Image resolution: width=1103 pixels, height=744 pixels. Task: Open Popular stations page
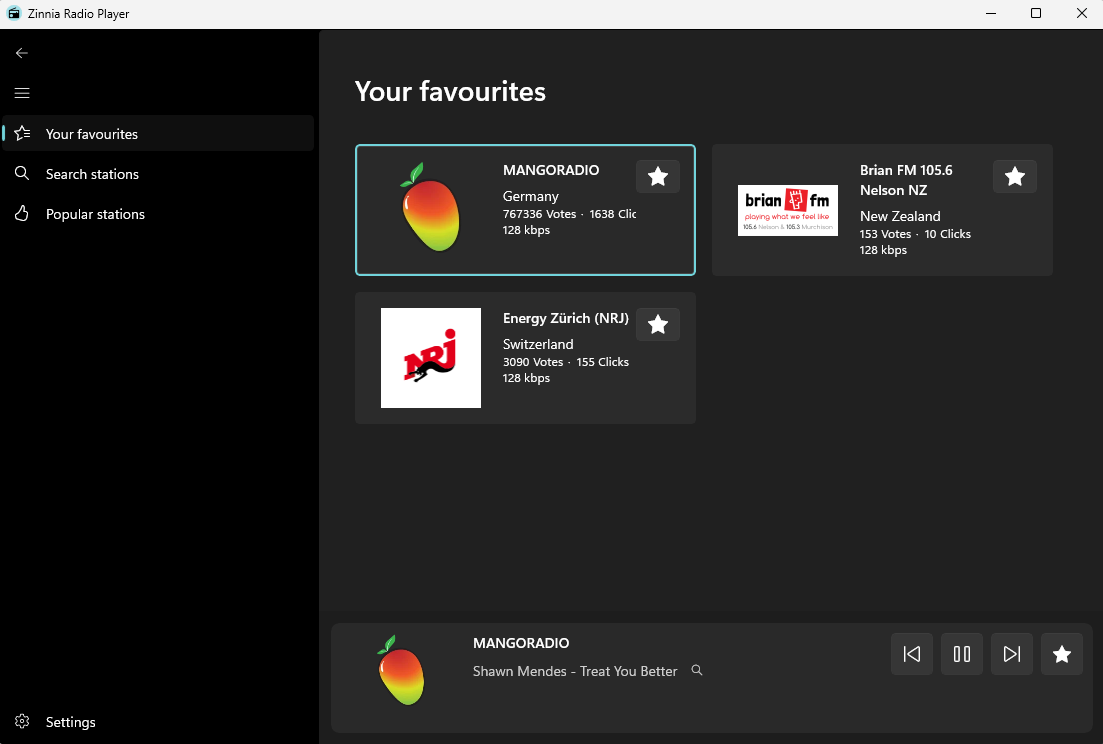tap(95, 214)
